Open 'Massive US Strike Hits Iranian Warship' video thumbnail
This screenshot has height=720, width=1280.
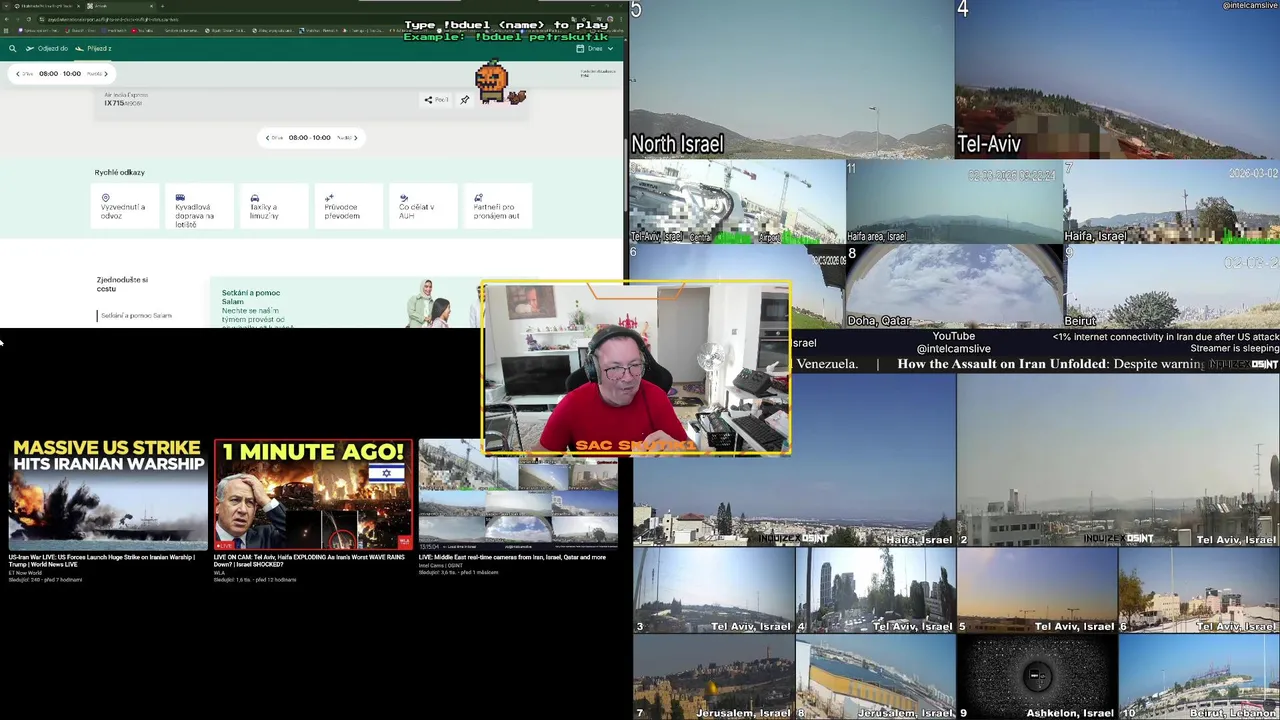(x=108, y=494)
